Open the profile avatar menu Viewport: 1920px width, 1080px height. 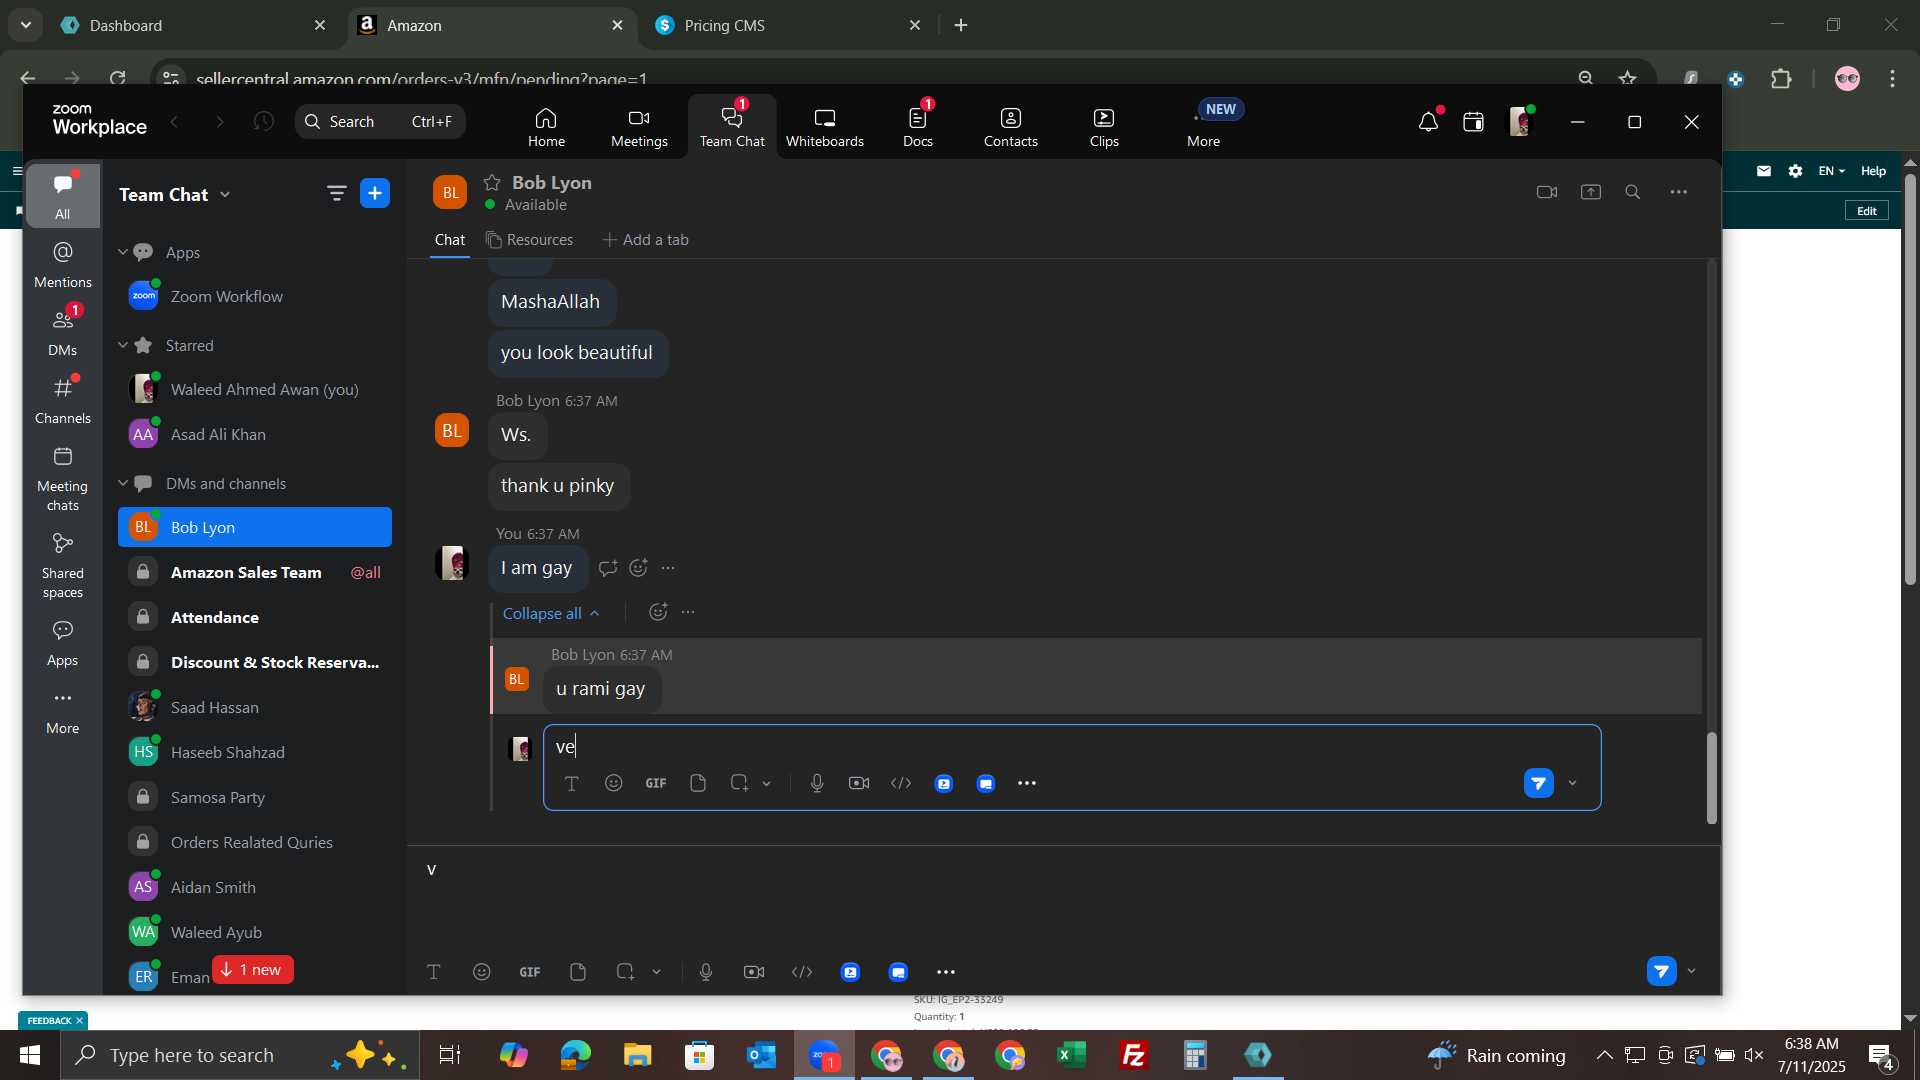1520,122
